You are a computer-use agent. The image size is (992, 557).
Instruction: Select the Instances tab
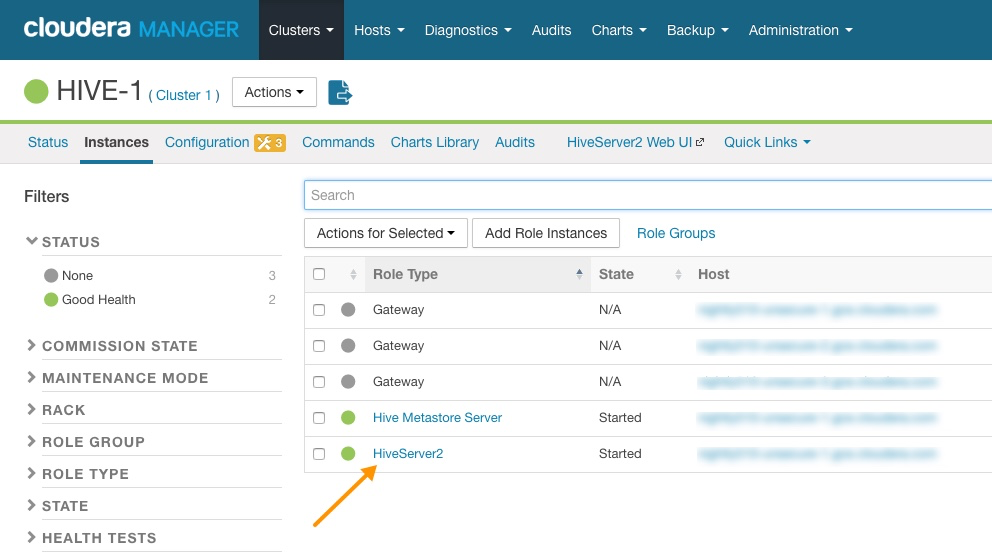116,142
